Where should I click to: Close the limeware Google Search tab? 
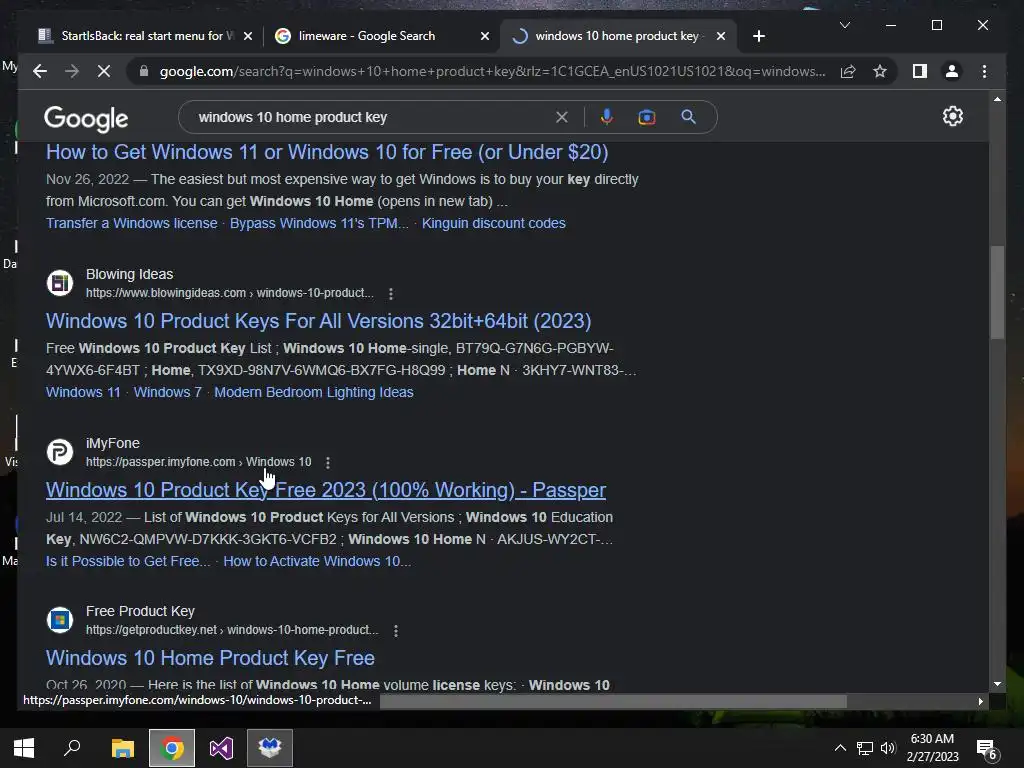click(485, 36)
